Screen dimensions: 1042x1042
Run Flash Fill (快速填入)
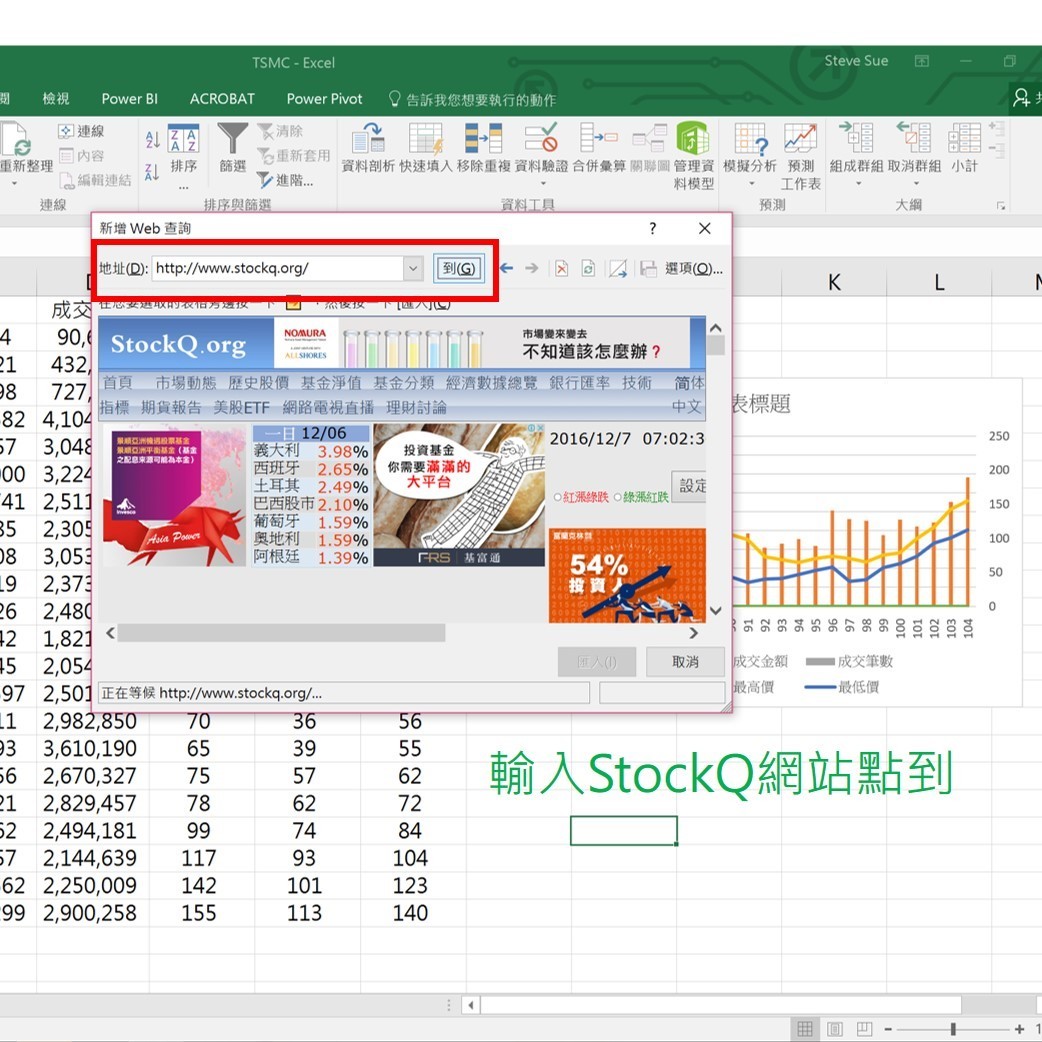click(425, 148)
